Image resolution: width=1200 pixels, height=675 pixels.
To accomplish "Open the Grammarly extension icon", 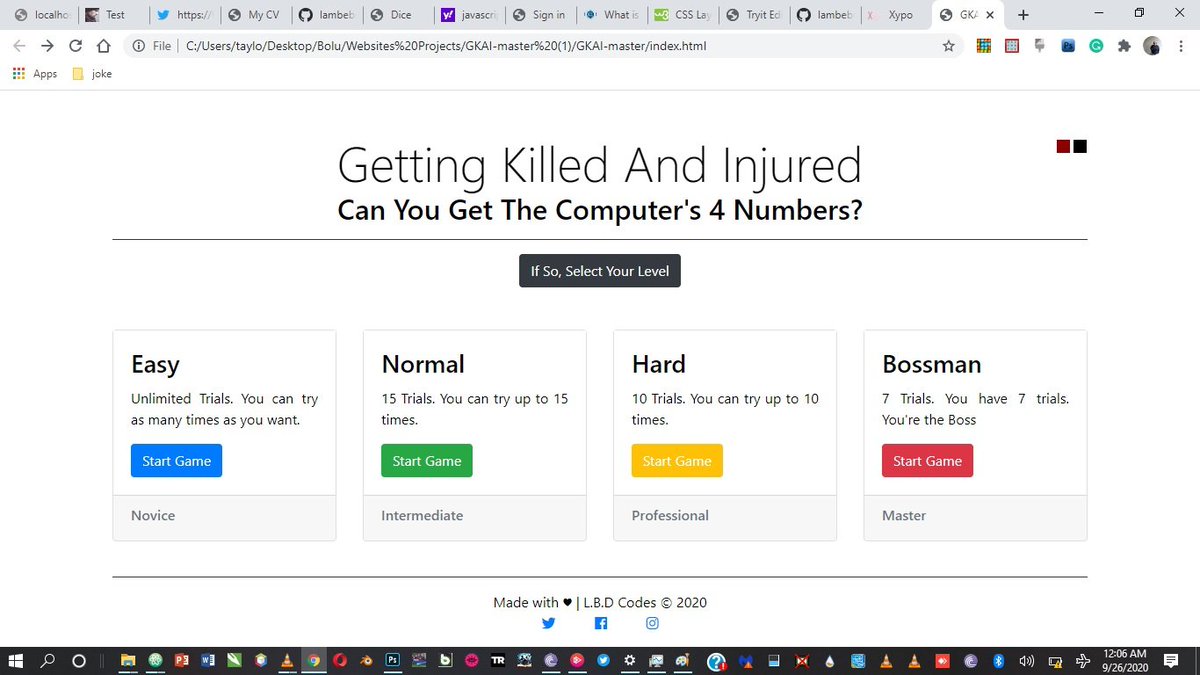I will (1096, 46).
